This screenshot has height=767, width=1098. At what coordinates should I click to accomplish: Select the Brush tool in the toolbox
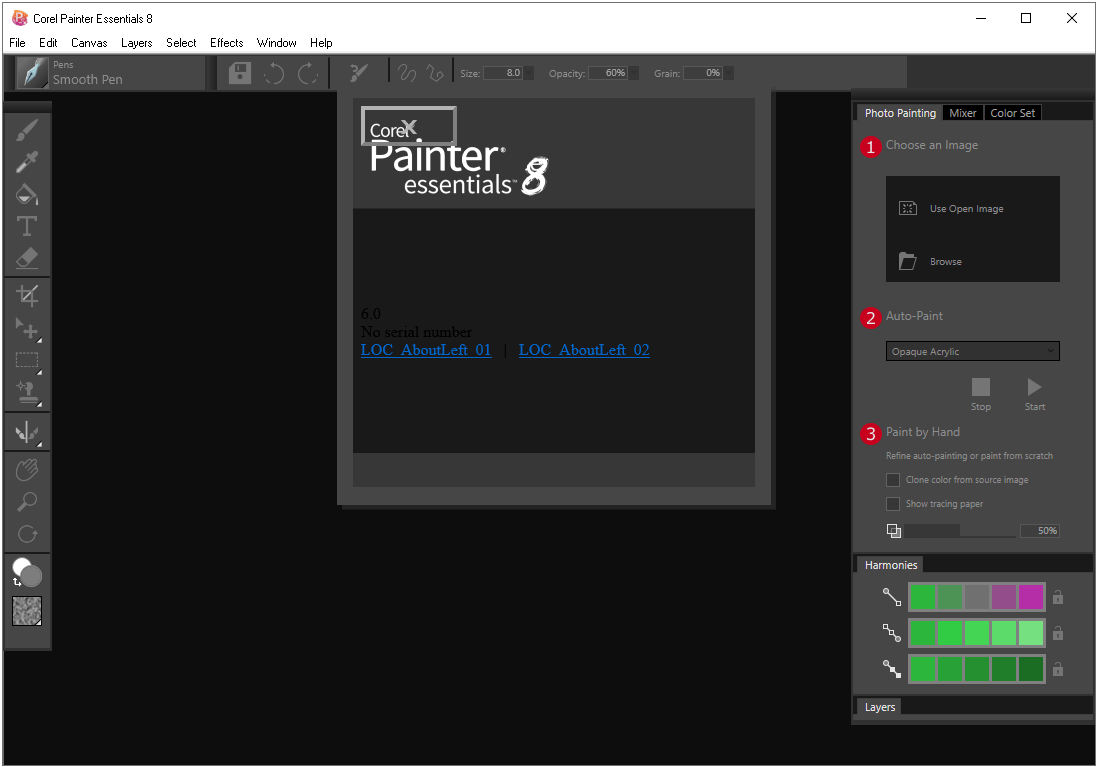[x=27, y=130]
